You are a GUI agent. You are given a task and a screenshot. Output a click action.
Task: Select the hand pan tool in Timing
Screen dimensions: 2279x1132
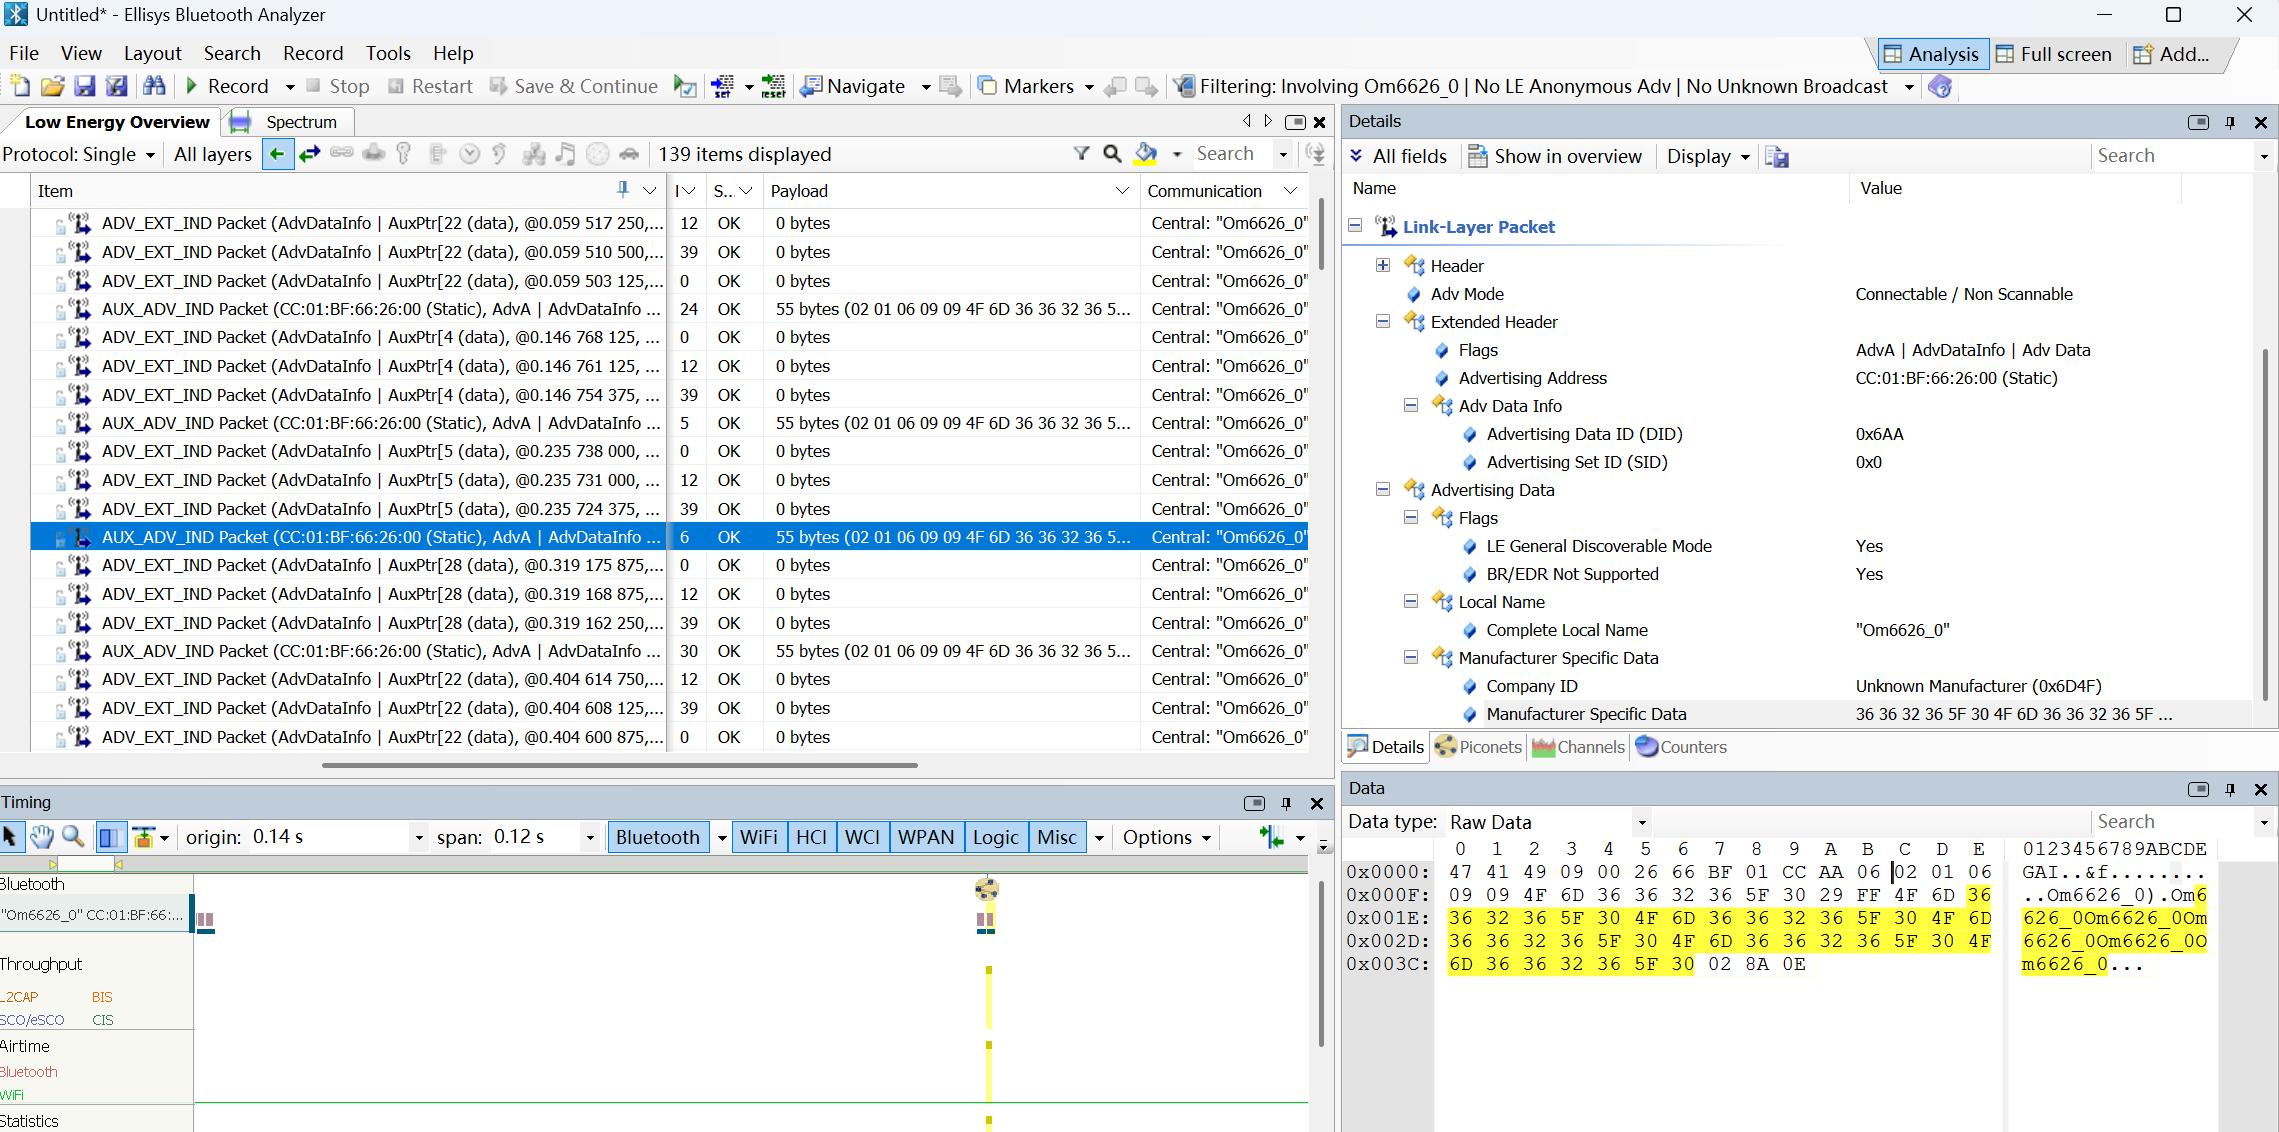(41, 837)
